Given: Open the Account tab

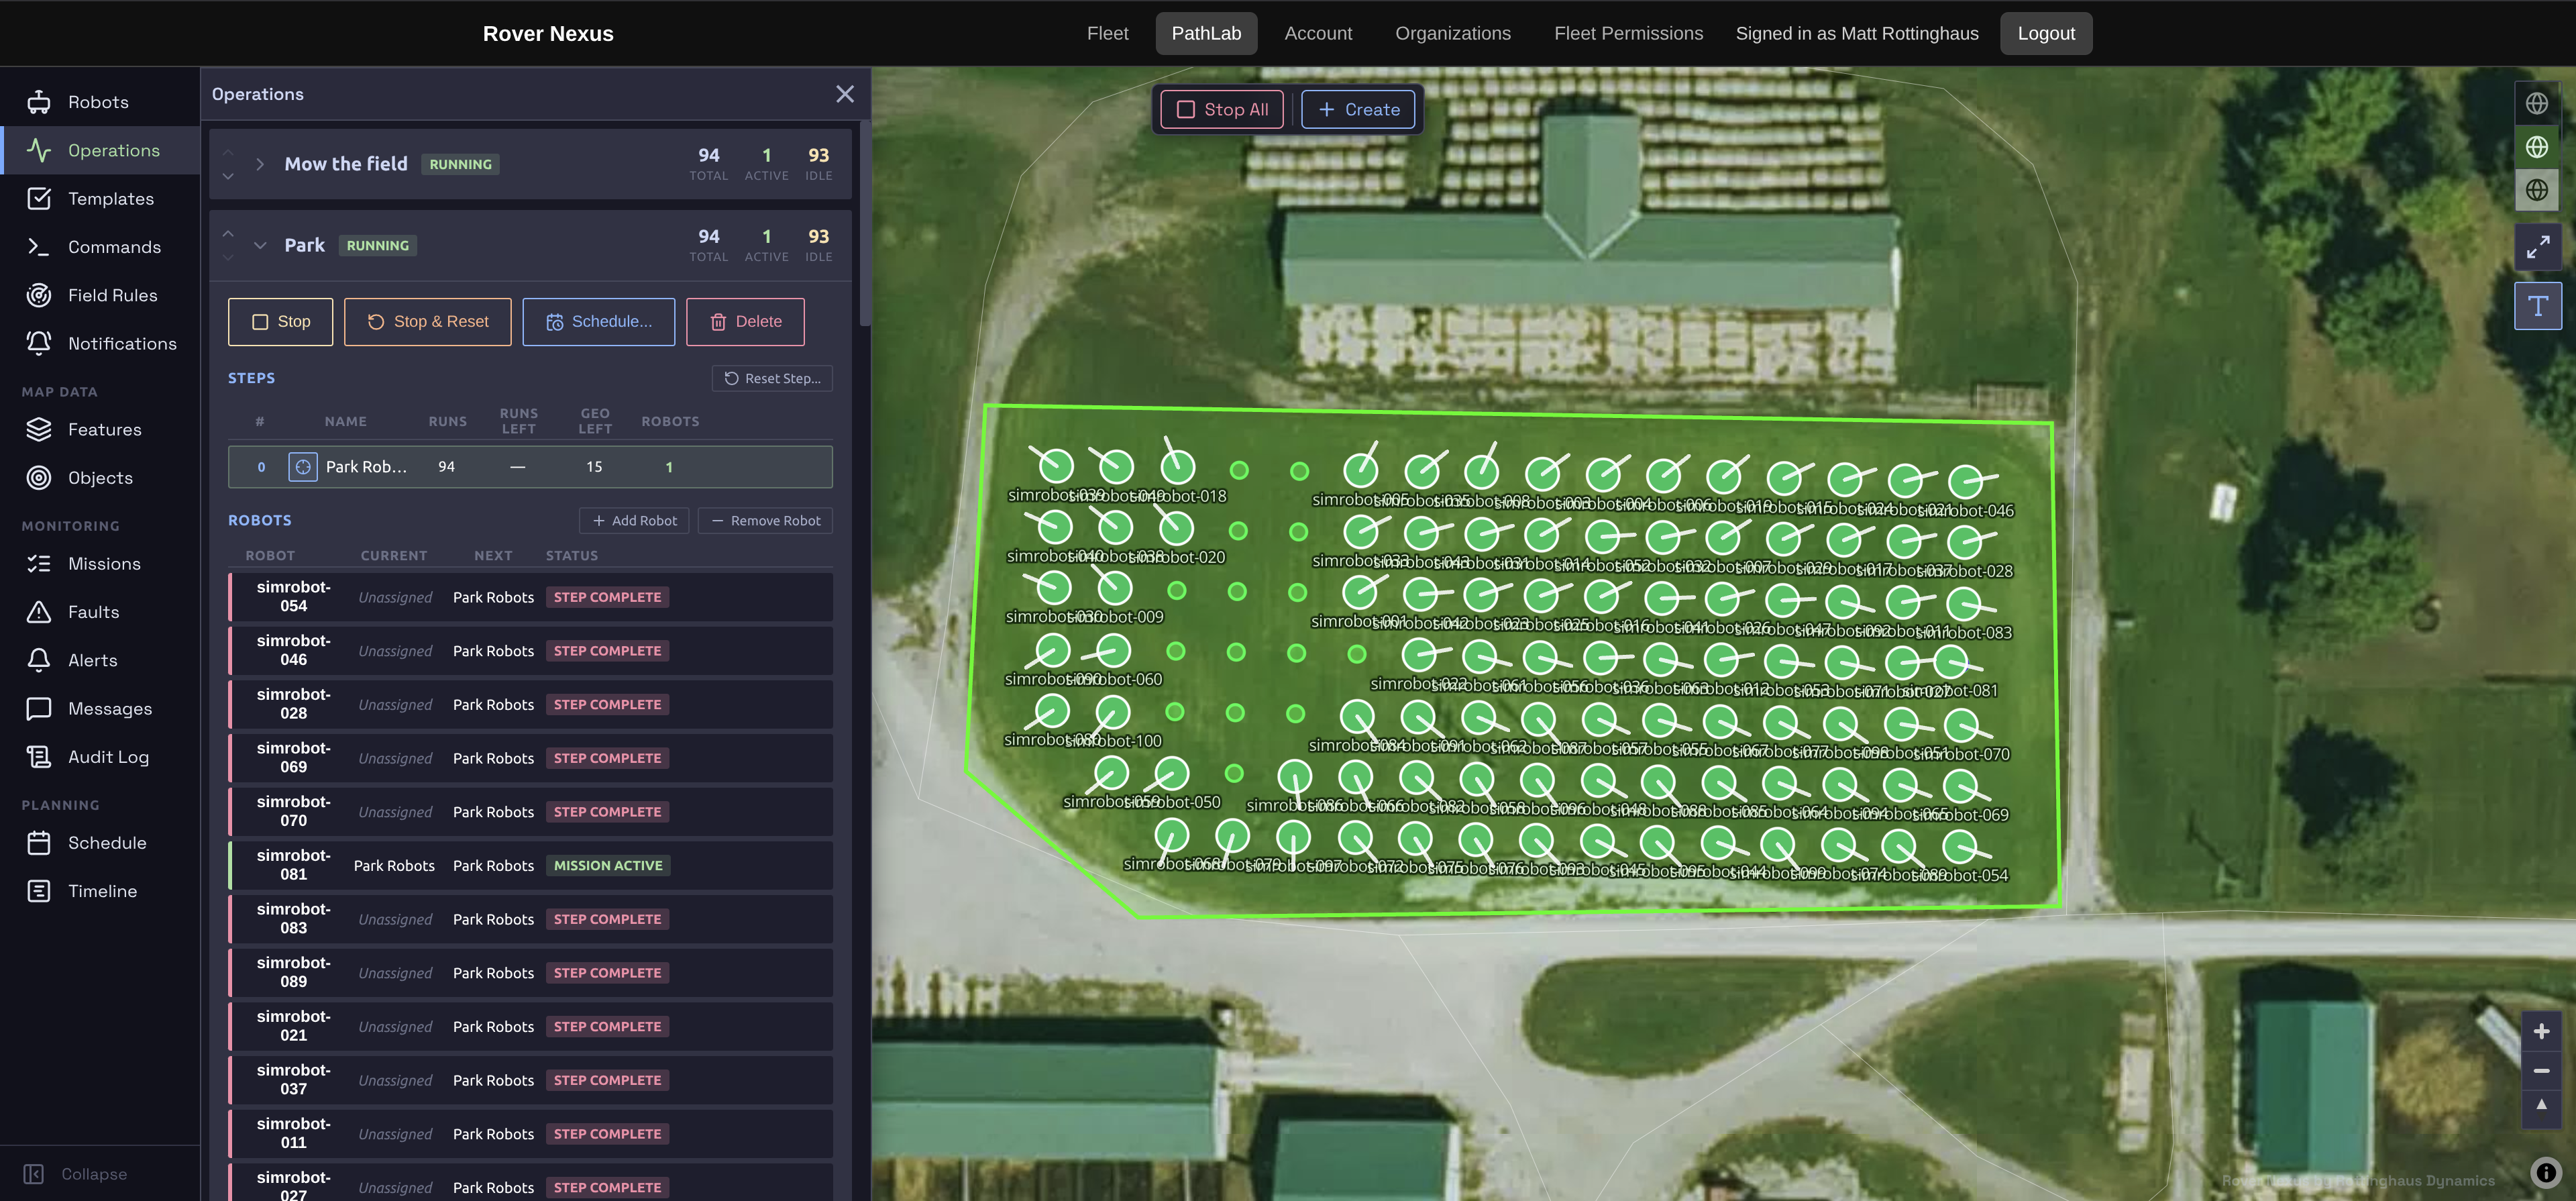Looking at the screenshot, I should [1318, 33].
